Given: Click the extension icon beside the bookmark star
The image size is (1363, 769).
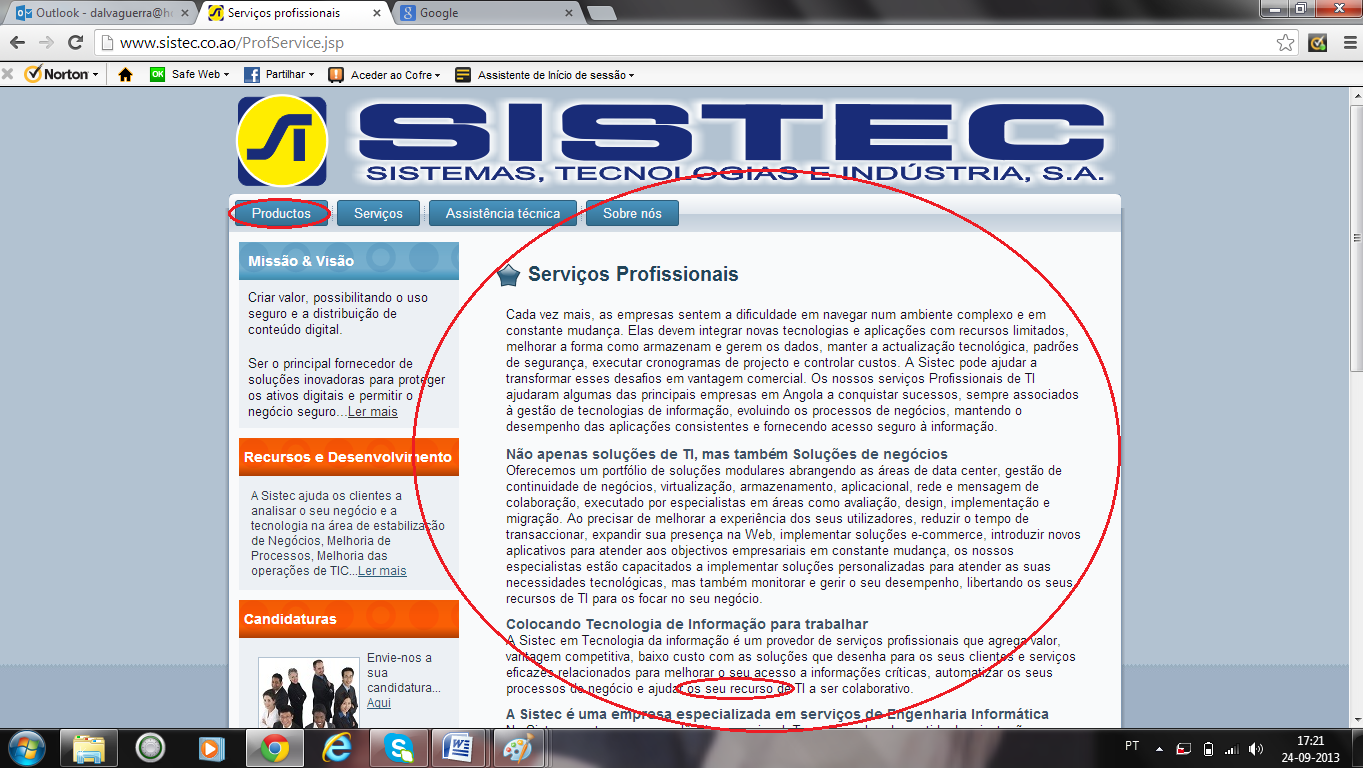Looking at the screenshot, I should pyautogui.click(x=1317, y=43).
